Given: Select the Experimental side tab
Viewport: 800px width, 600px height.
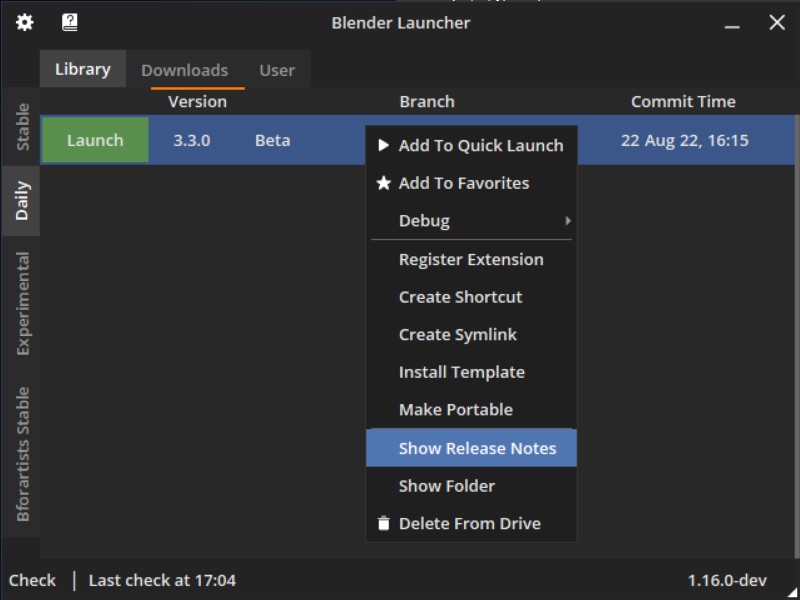Looking at the screenshot, I should tap(22, 304).
